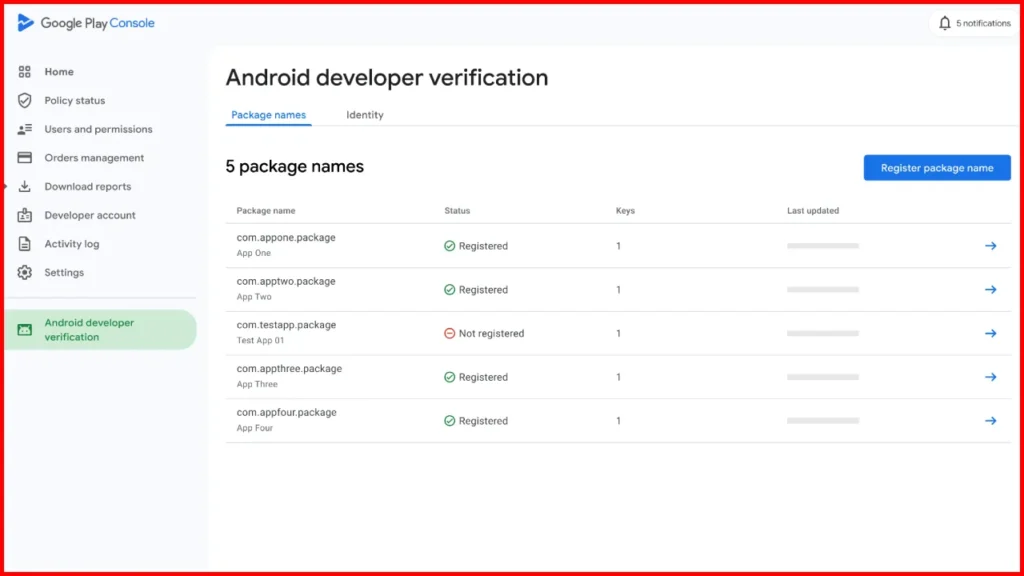Click green check icon for com.appthree.package
The image size is (1024, 576).
[449, 377]
